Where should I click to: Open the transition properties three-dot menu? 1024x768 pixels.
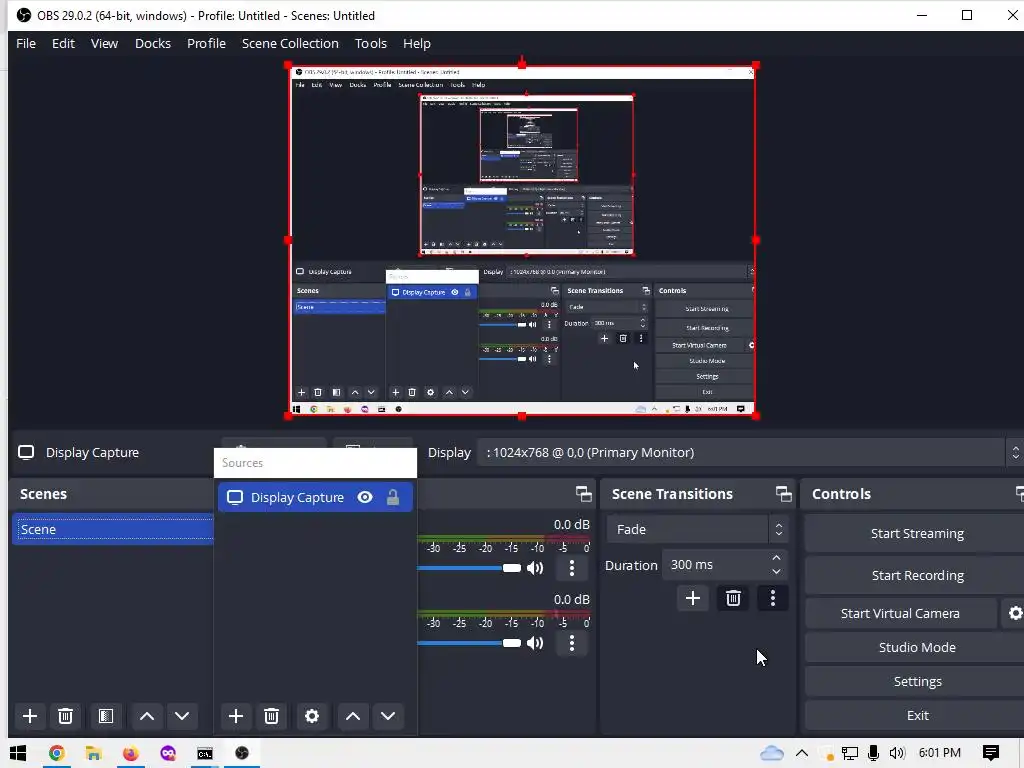coord(773,598)
